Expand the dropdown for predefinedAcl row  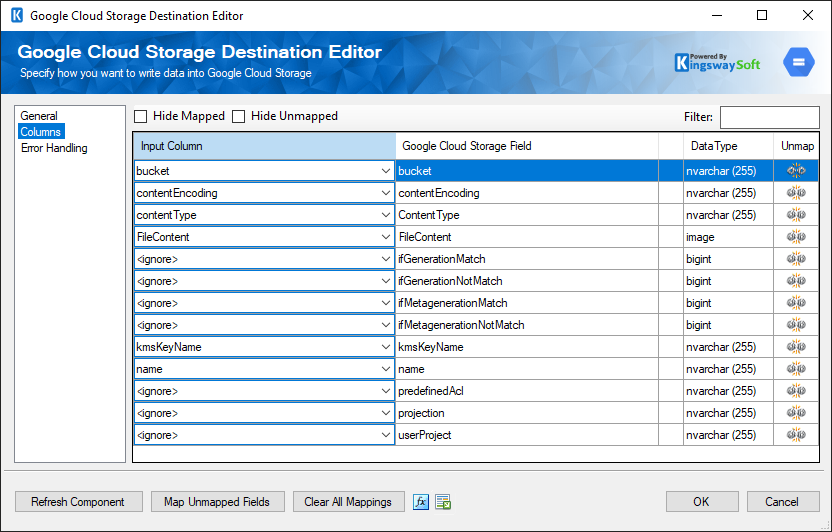pyautogui.click(x=386, y=391)
